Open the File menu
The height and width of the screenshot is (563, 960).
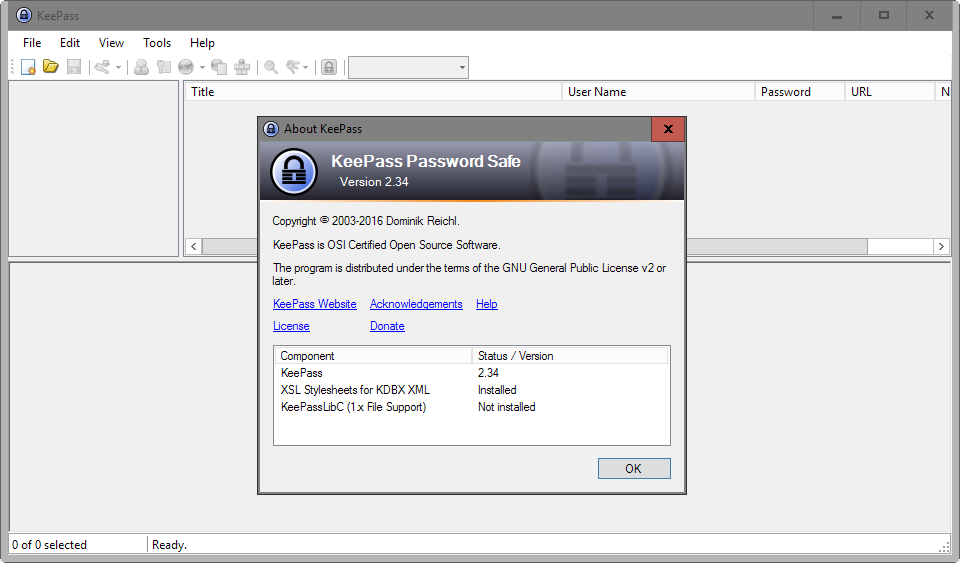pos(32,43)
